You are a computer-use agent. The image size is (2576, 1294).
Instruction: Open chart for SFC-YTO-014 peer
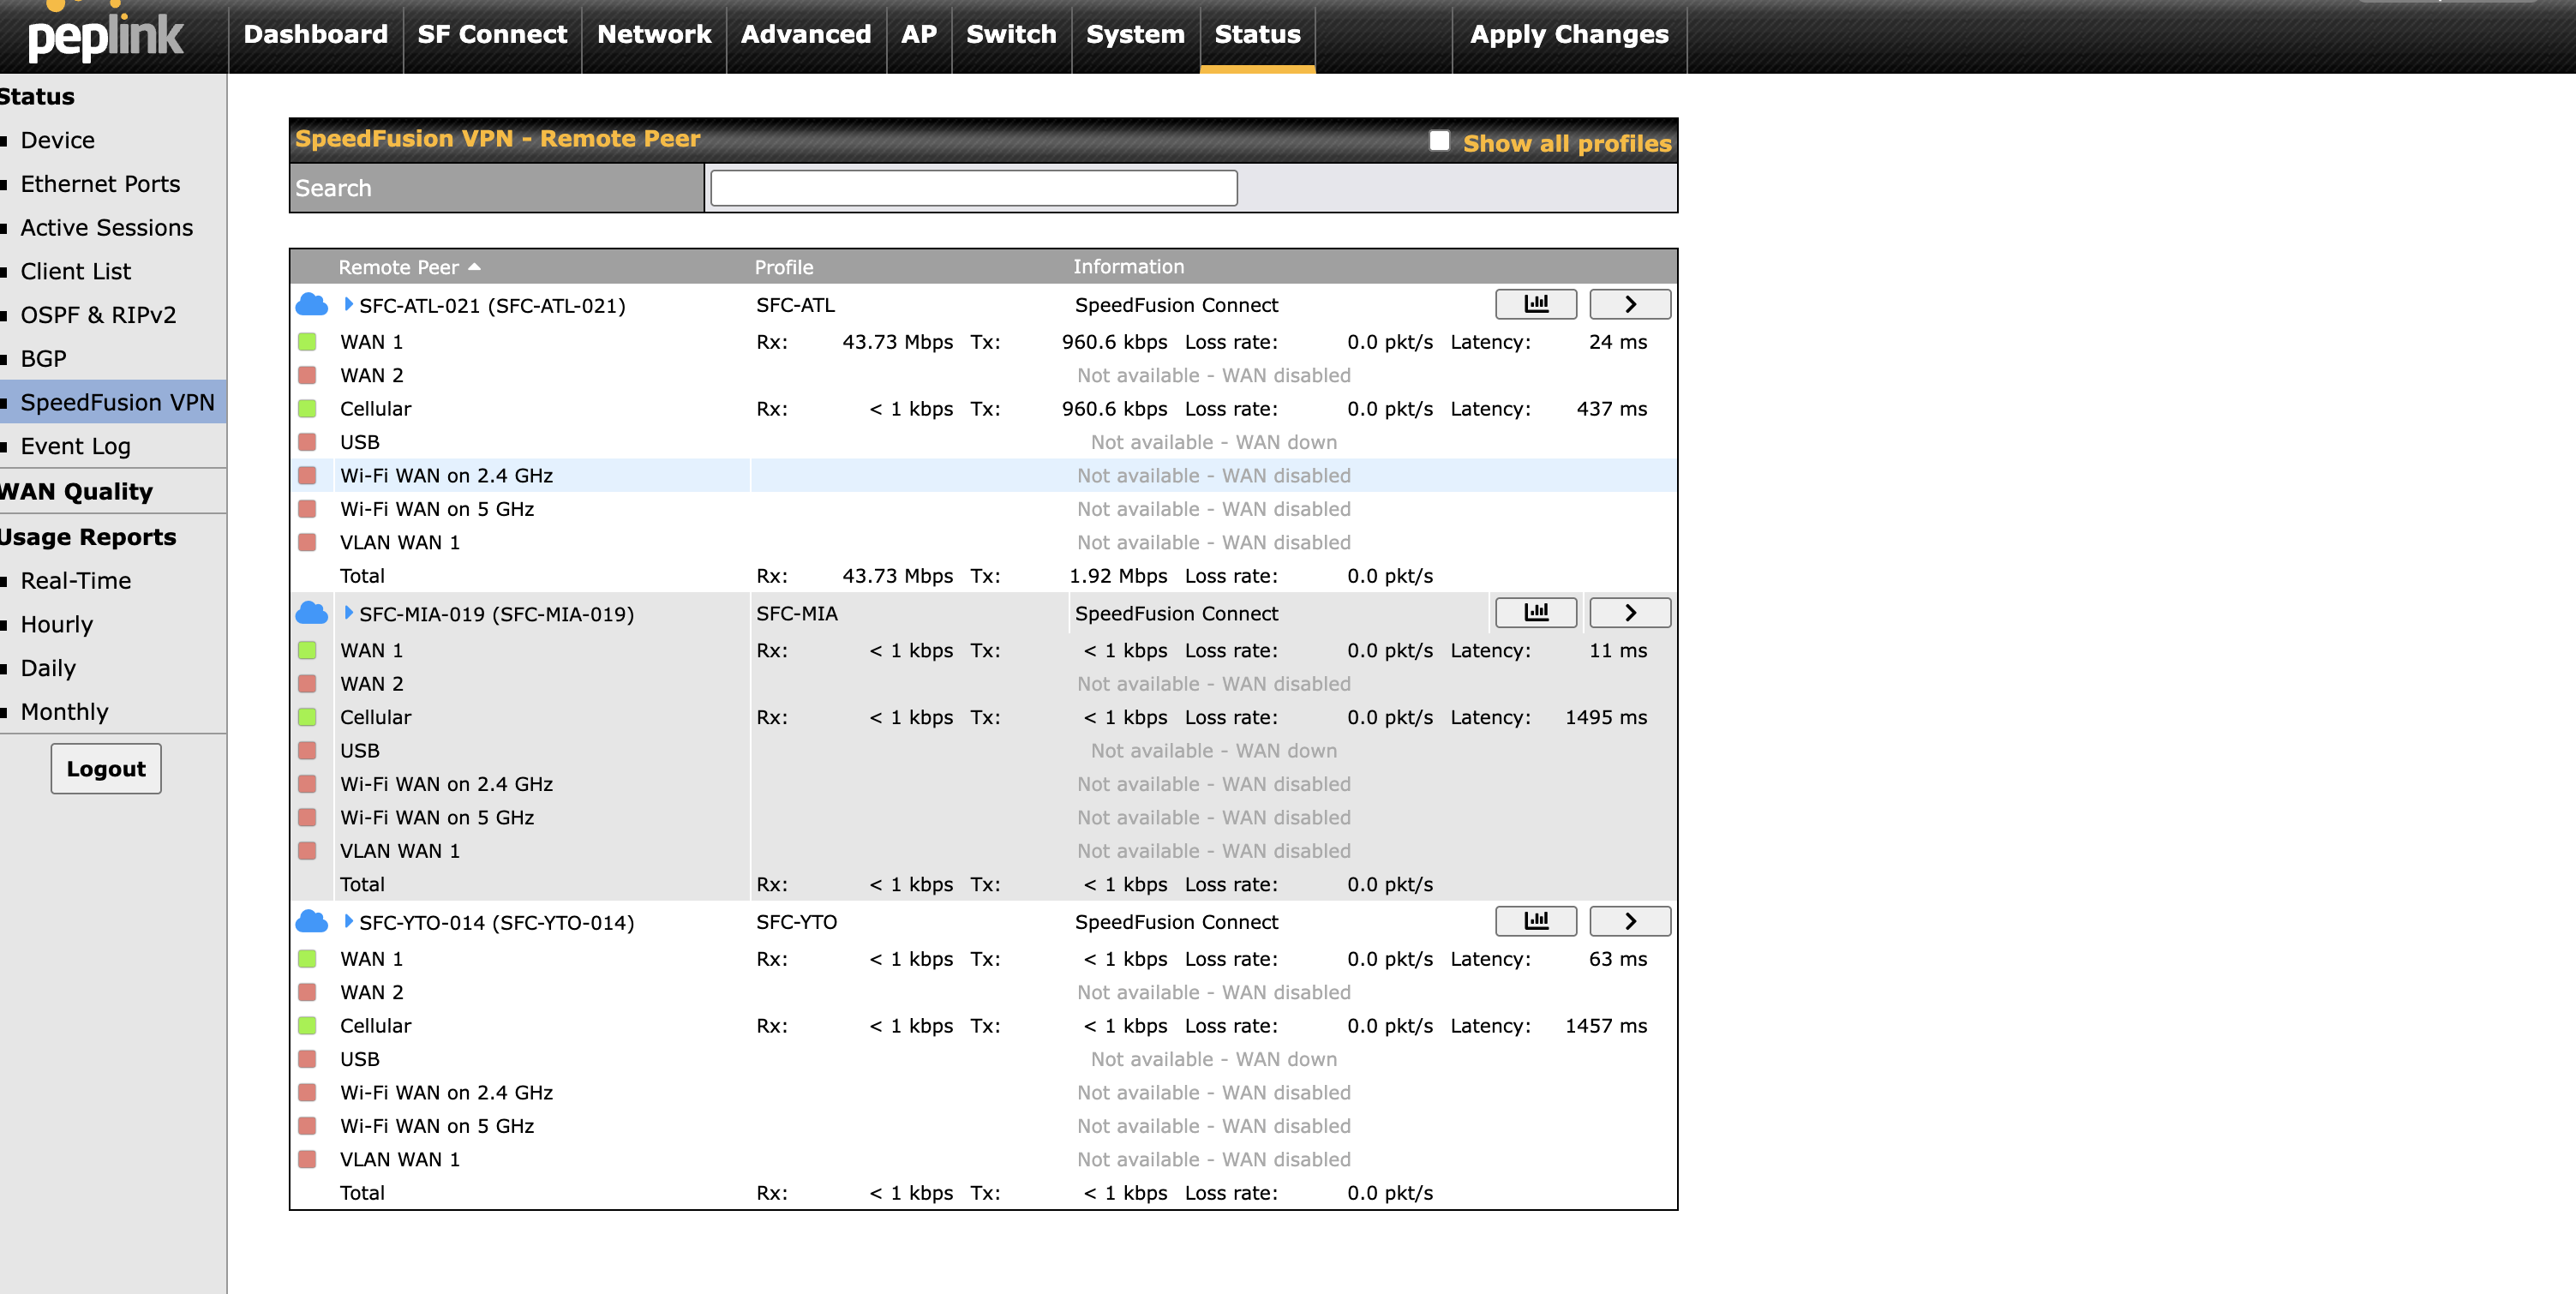tap(1535, 921)
